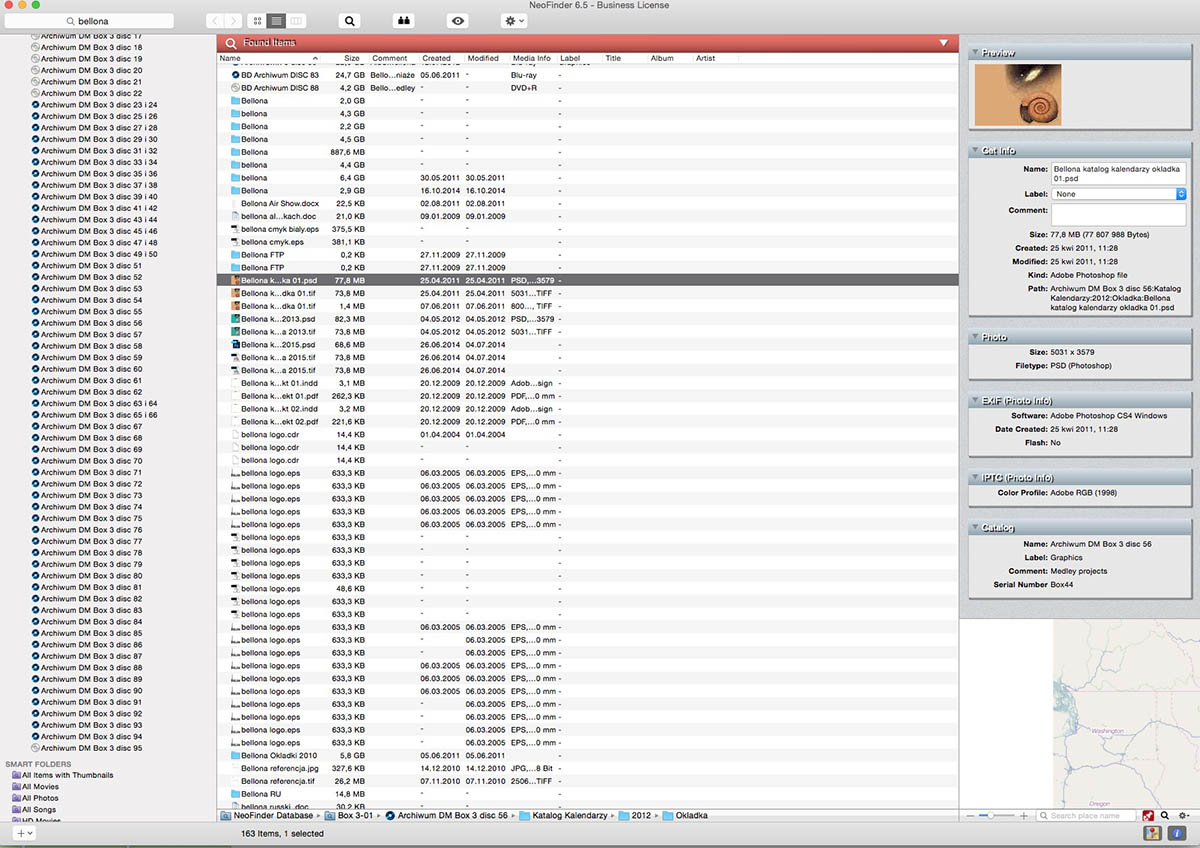Click the map zoom in plus icon
This screenshot has height=848, width=1200.
point(1023,816)
